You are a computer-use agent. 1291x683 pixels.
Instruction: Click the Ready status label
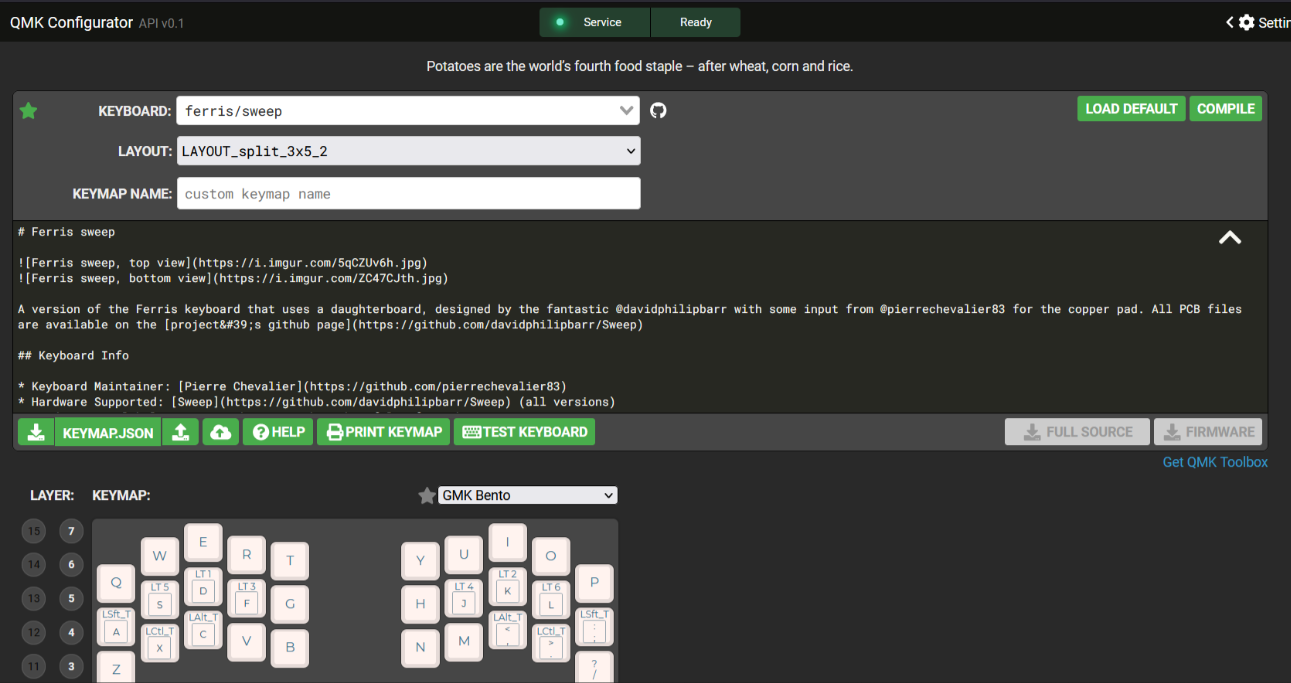tap(696, 22)
